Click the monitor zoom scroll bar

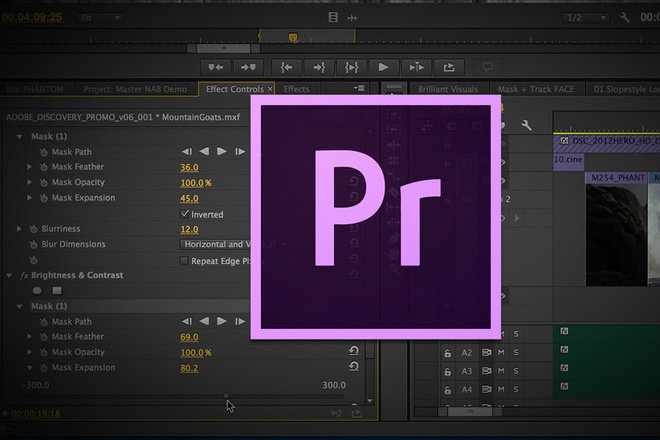click(224, 49)
